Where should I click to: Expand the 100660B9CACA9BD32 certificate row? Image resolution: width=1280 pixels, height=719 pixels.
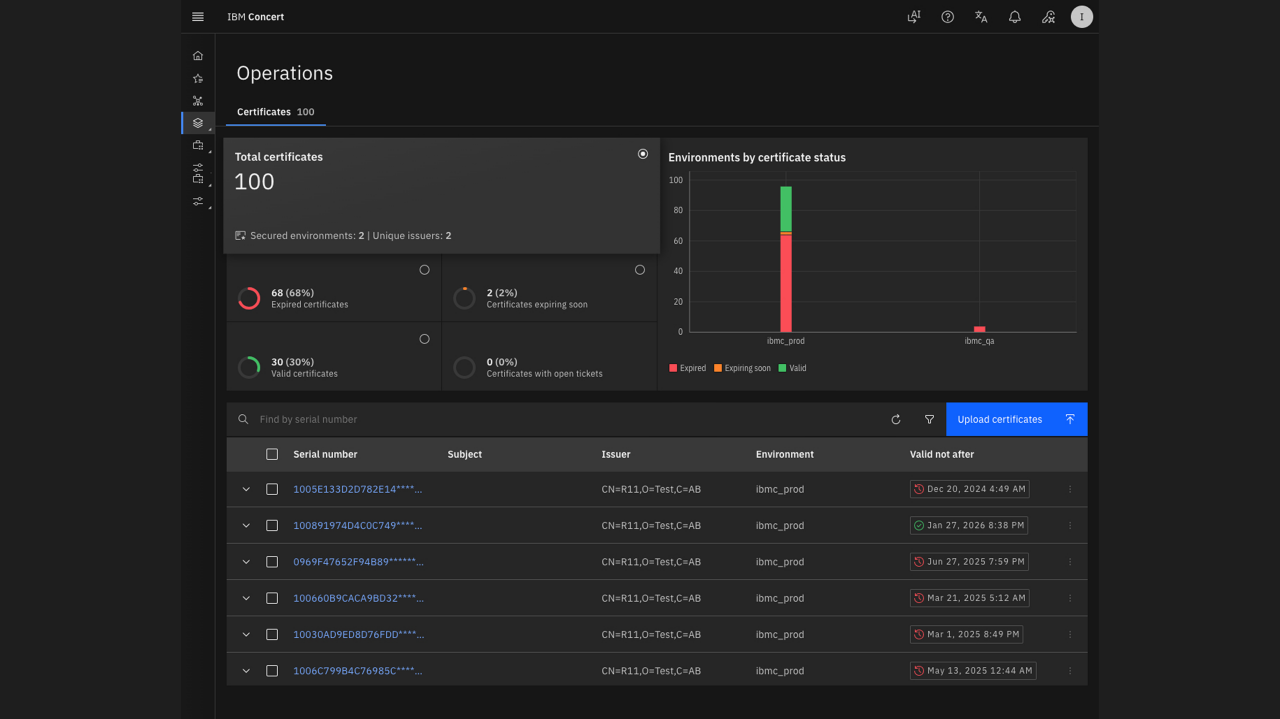point(246,598)
